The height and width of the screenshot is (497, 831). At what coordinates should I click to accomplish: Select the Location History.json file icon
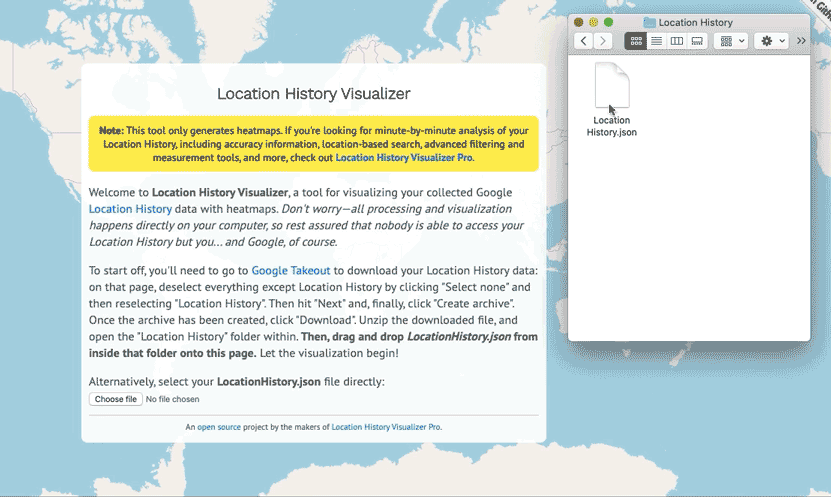(x=612, y=85)
